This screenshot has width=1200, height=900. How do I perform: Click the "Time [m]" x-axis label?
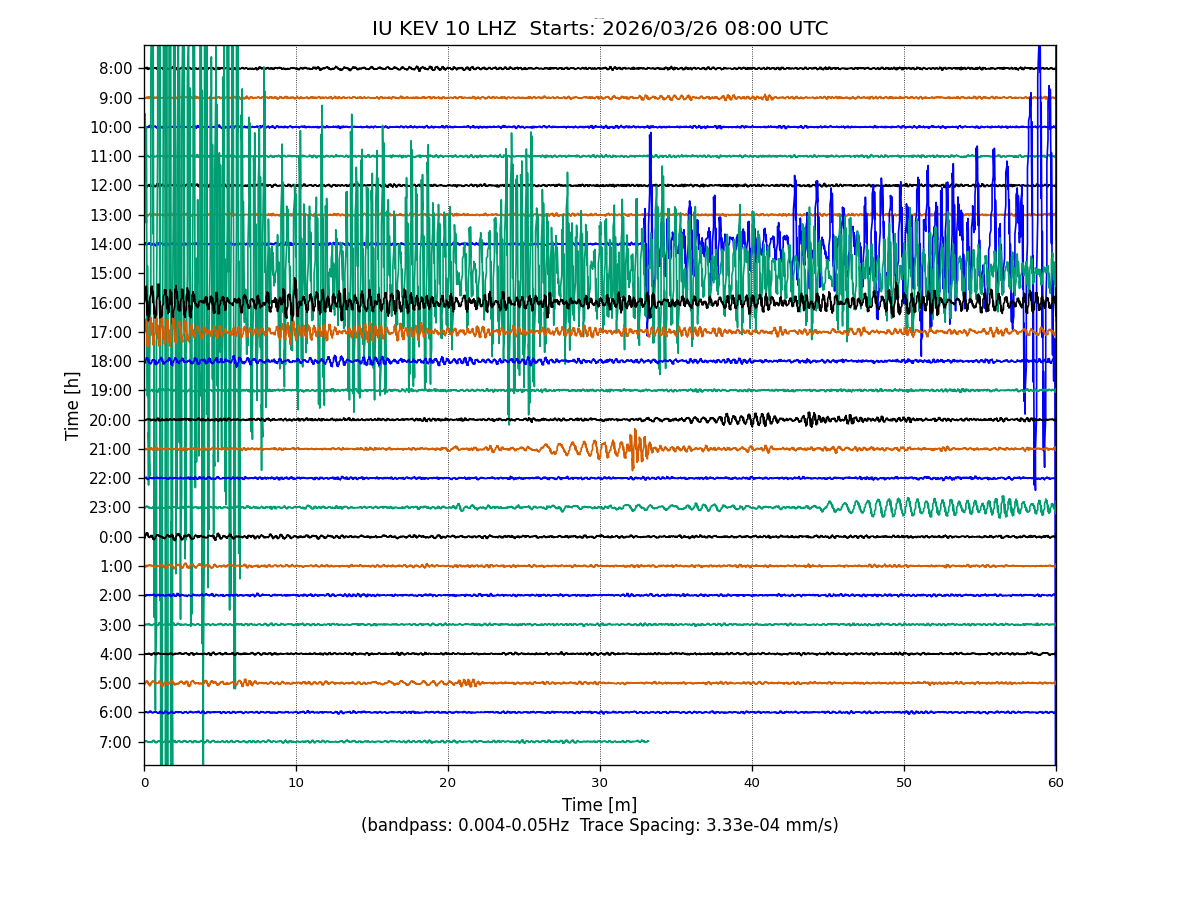[x=599, y=805]
